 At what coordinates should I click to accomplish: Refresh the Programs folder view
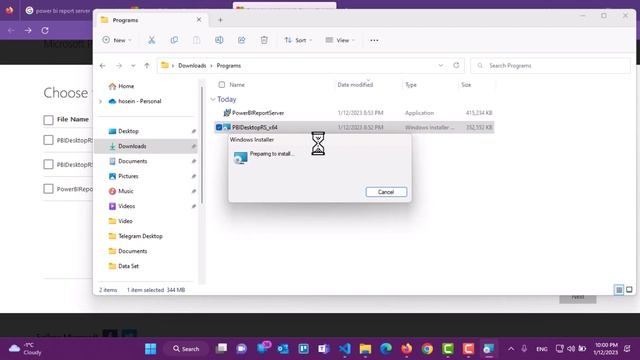tap(456, 65)
